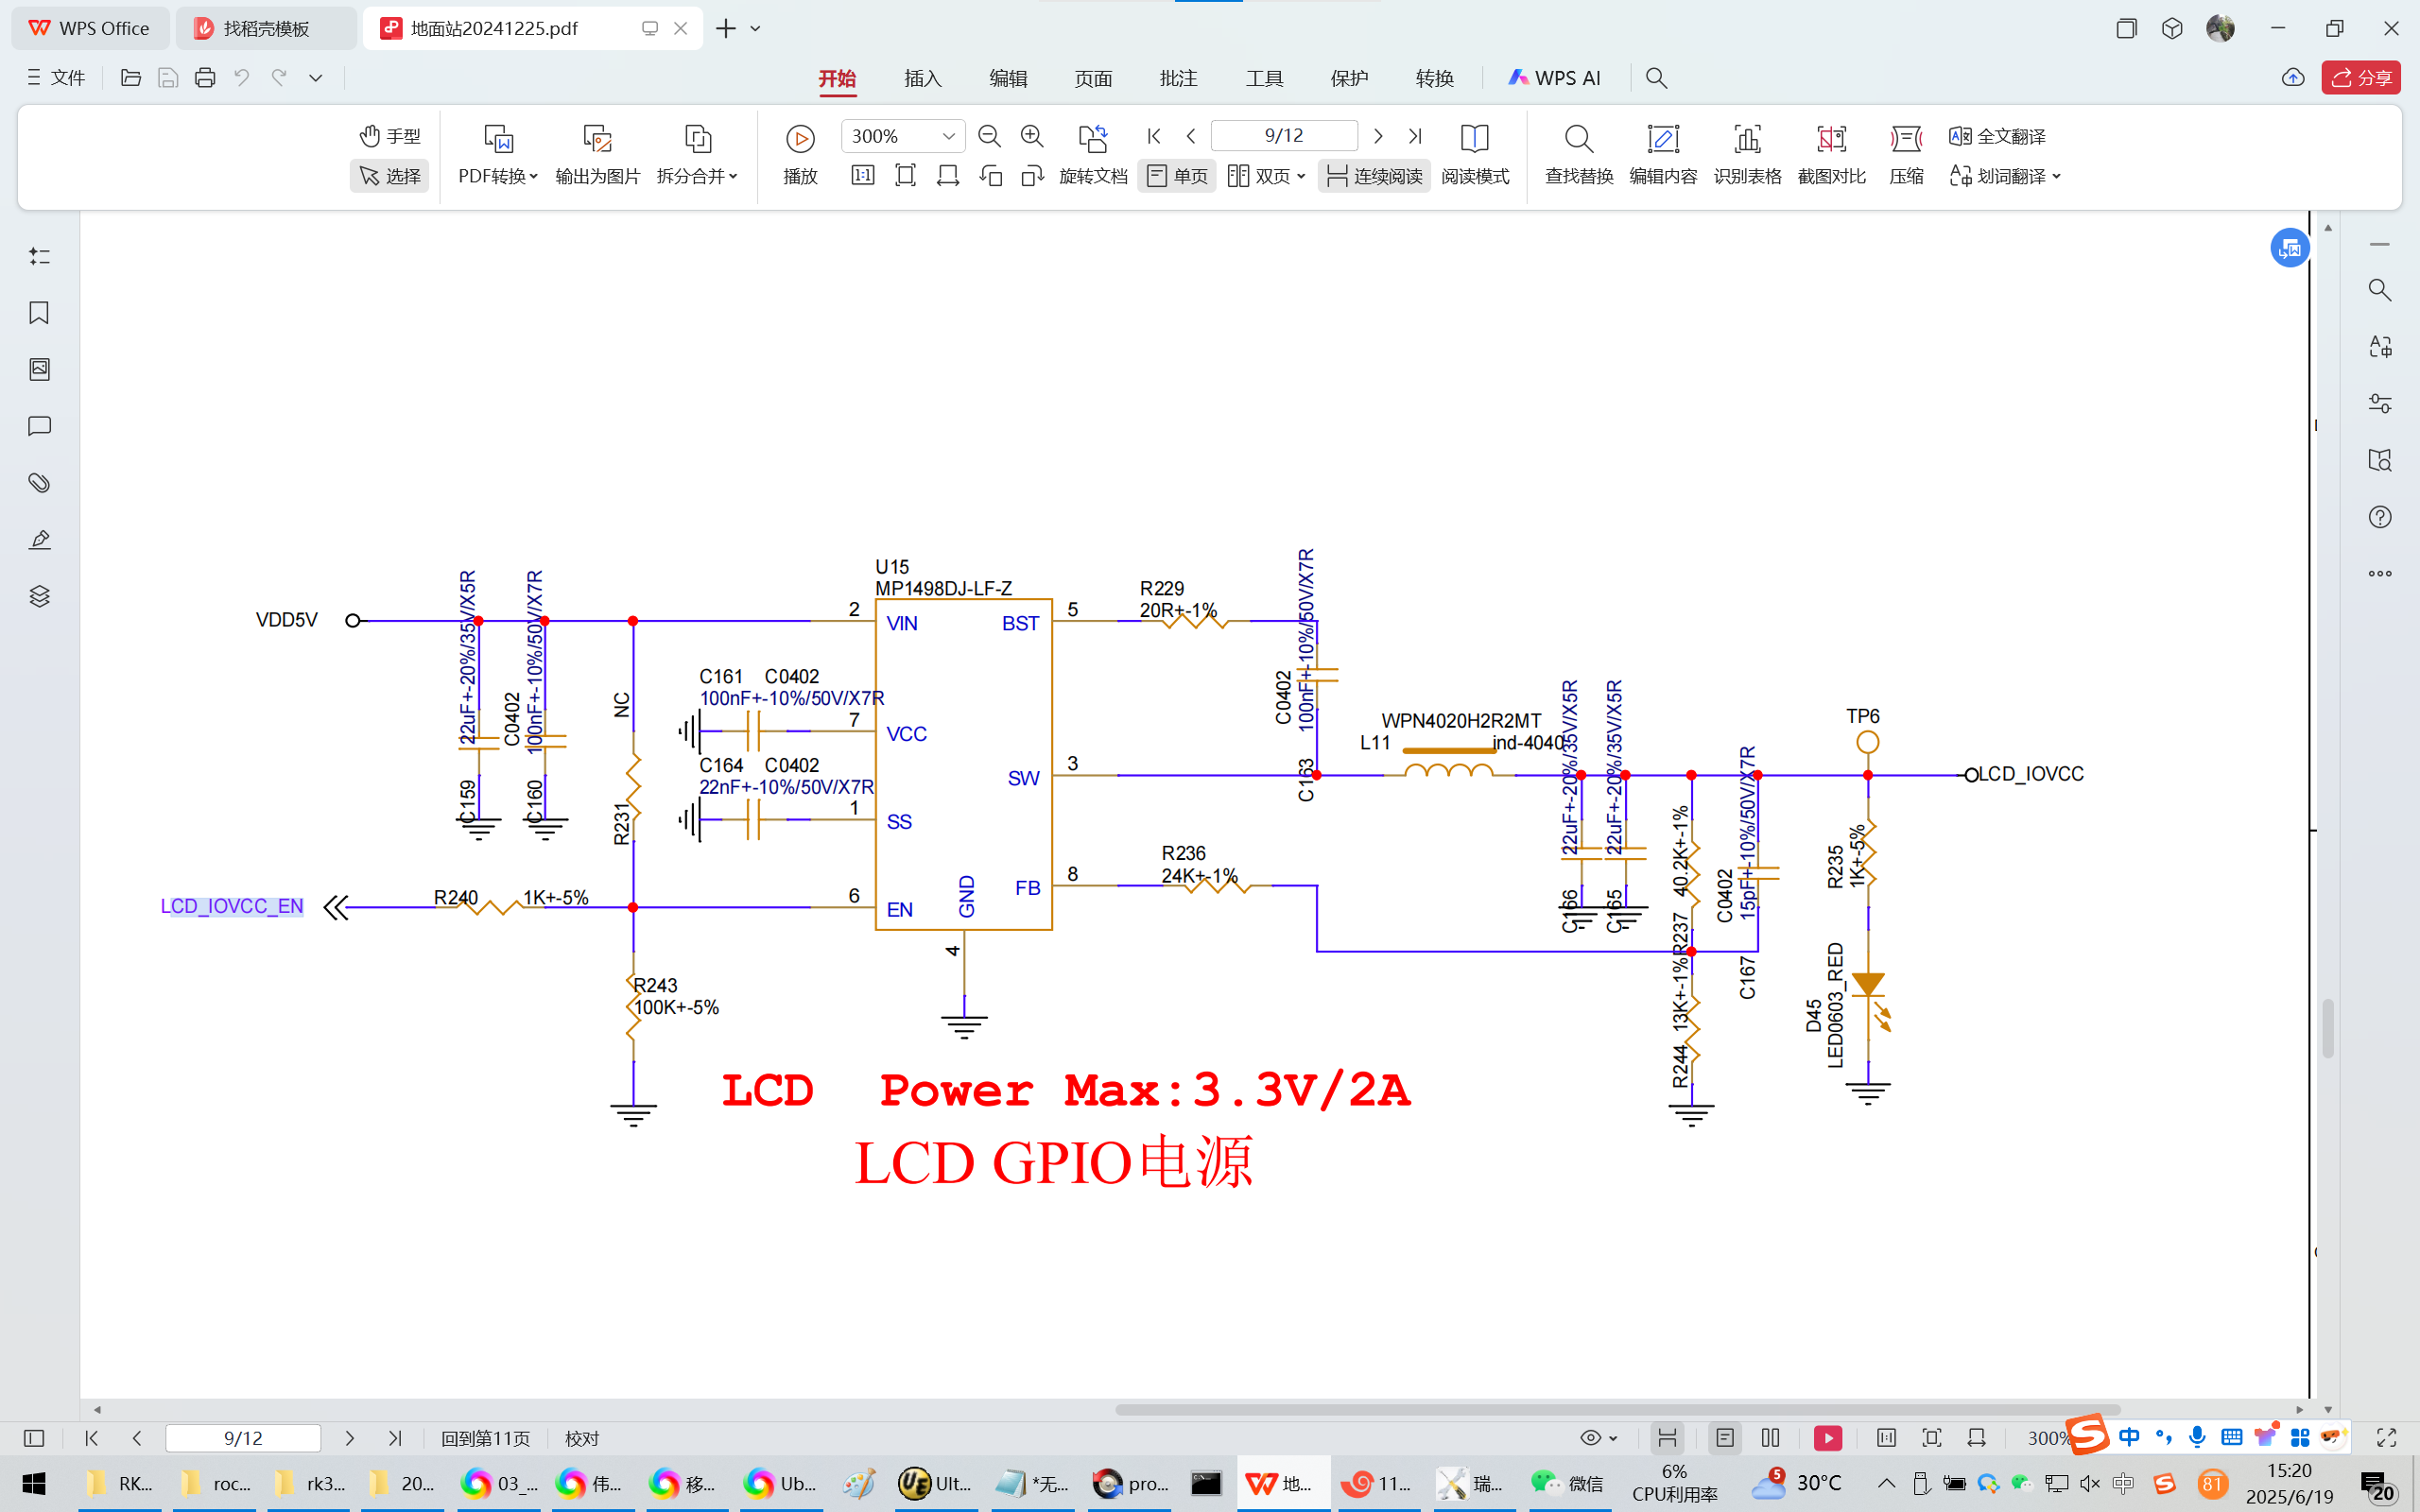Click fullscreen icon in status bar
The height and width of the screenshot is (1512, 2420).
click(x=2387, y=1438)
